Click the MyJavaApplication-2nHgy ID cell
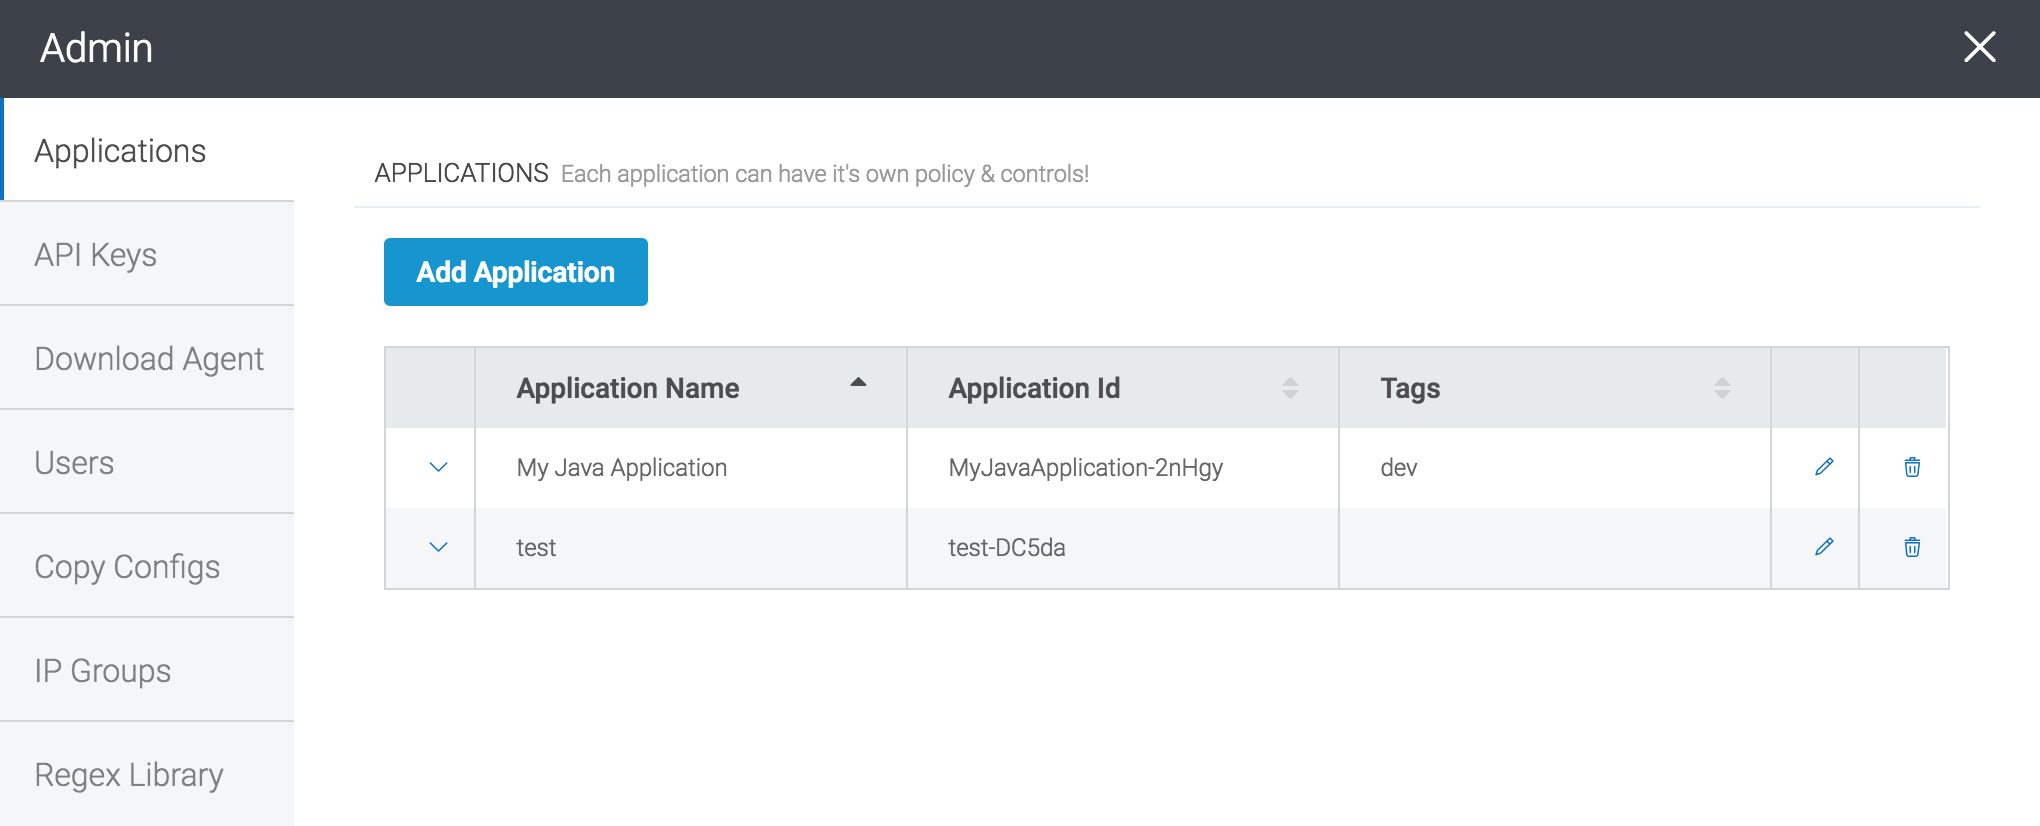The height and width of the screenshot is (826, 2040). pyautogui.click(x=1085, y=467)
